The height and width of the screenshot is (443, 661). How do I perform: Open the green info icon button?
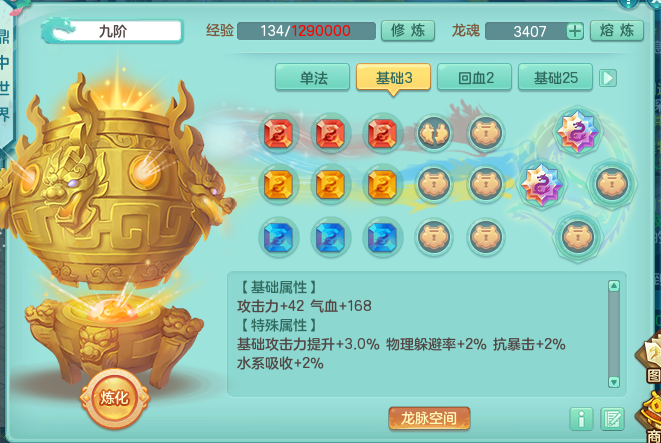coord(581,419)
